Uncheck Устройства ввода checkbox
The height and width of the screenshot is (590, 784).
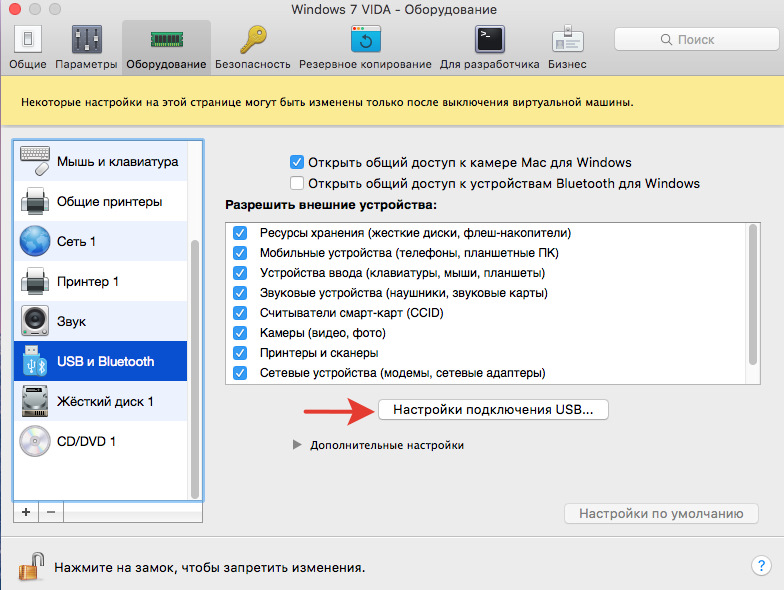click(x=240, y=273)
